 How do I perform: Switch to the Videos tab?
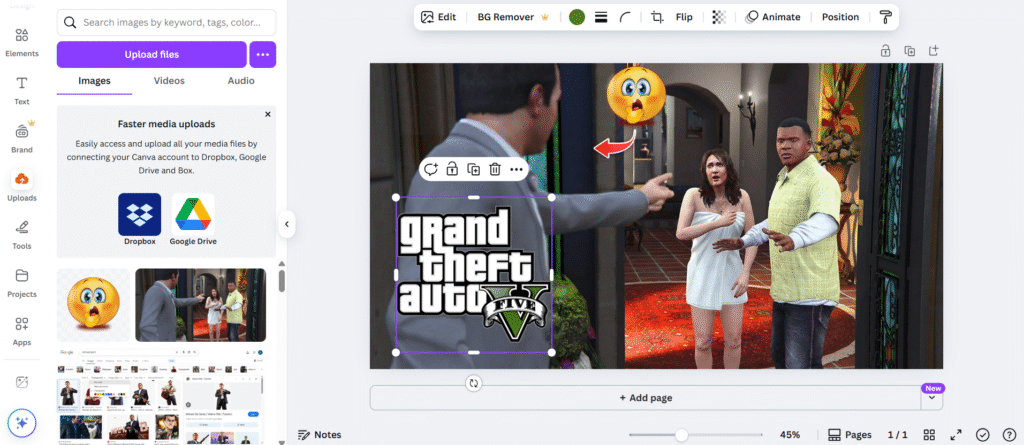coord(169,81)
